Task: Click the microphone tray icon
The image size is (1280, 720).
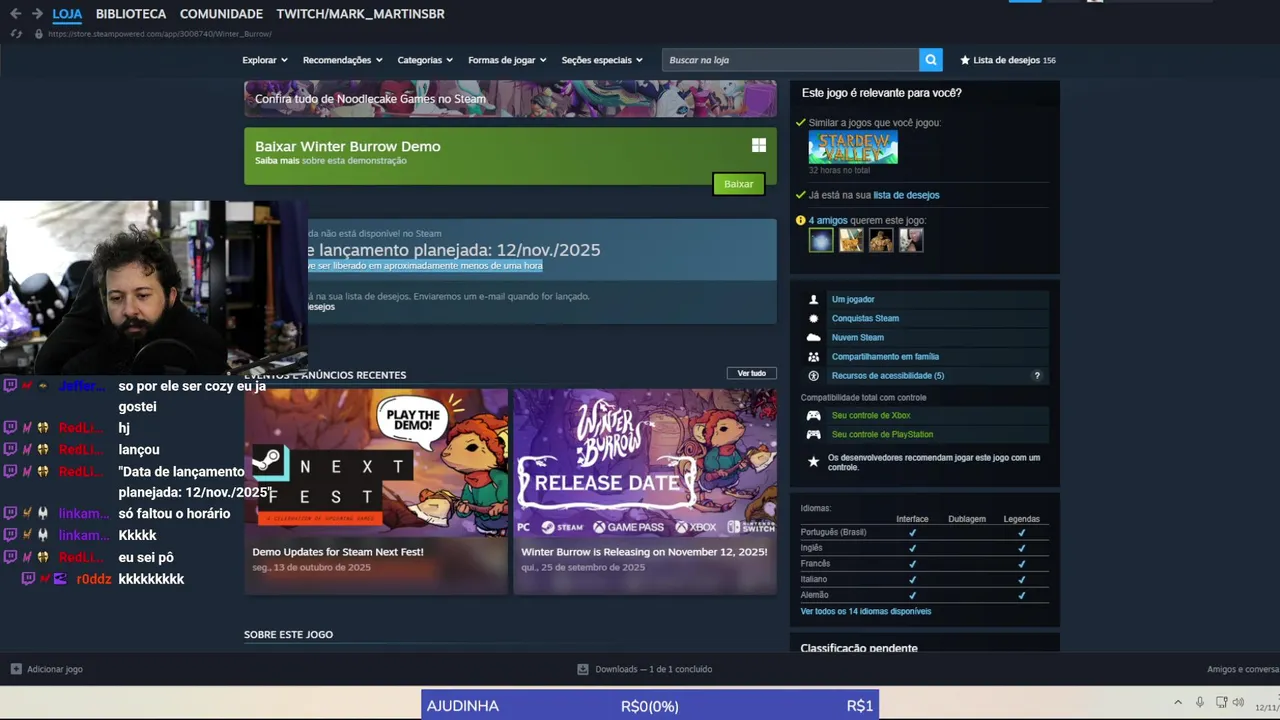Action: (x=1200, y=702)
